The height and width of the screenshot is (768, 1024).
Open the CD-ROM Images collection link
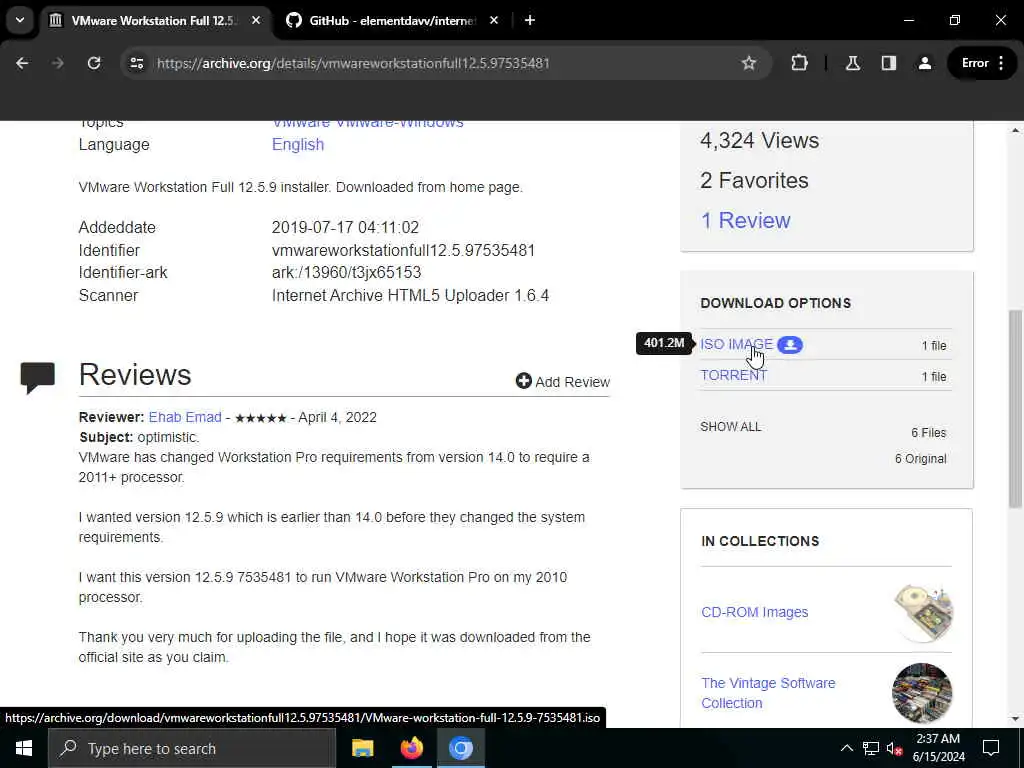pos(754,613)
